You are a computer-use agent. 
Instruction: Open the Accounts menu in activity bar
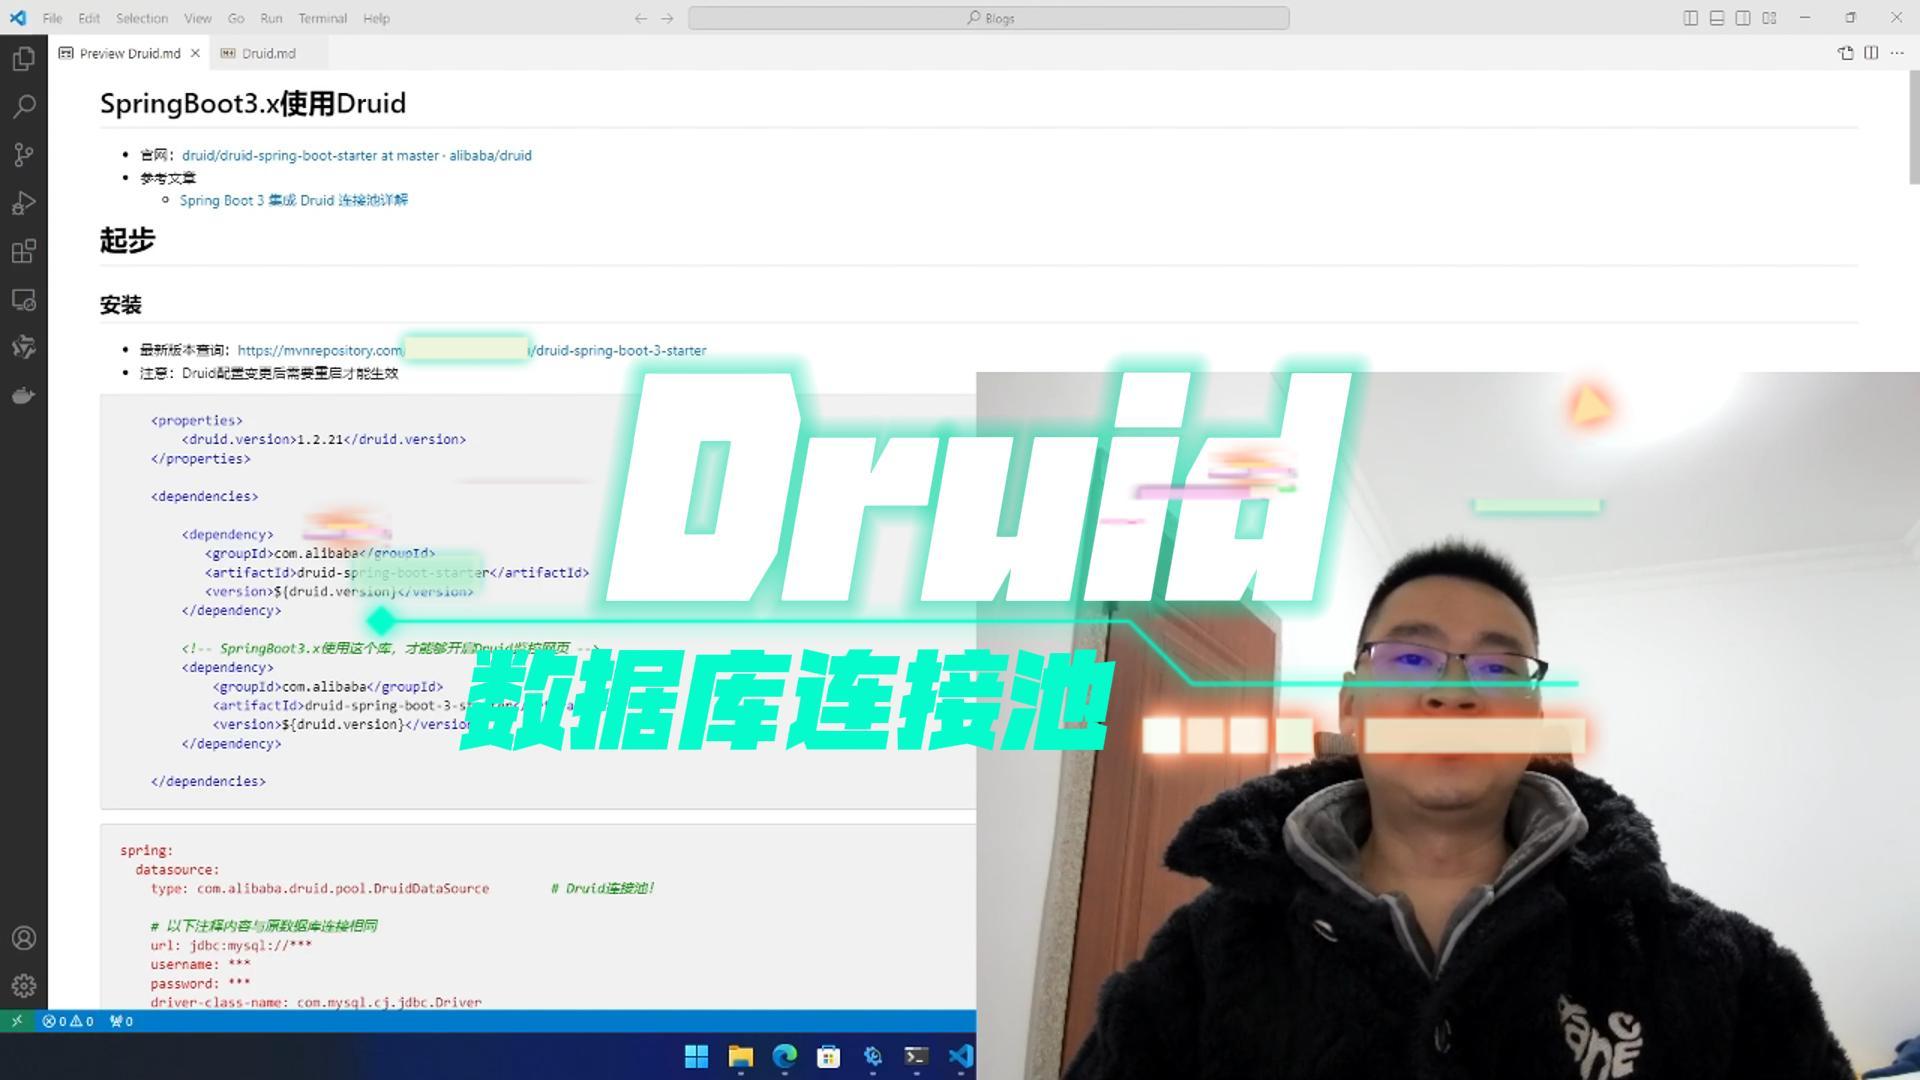(x=24, y=938)
